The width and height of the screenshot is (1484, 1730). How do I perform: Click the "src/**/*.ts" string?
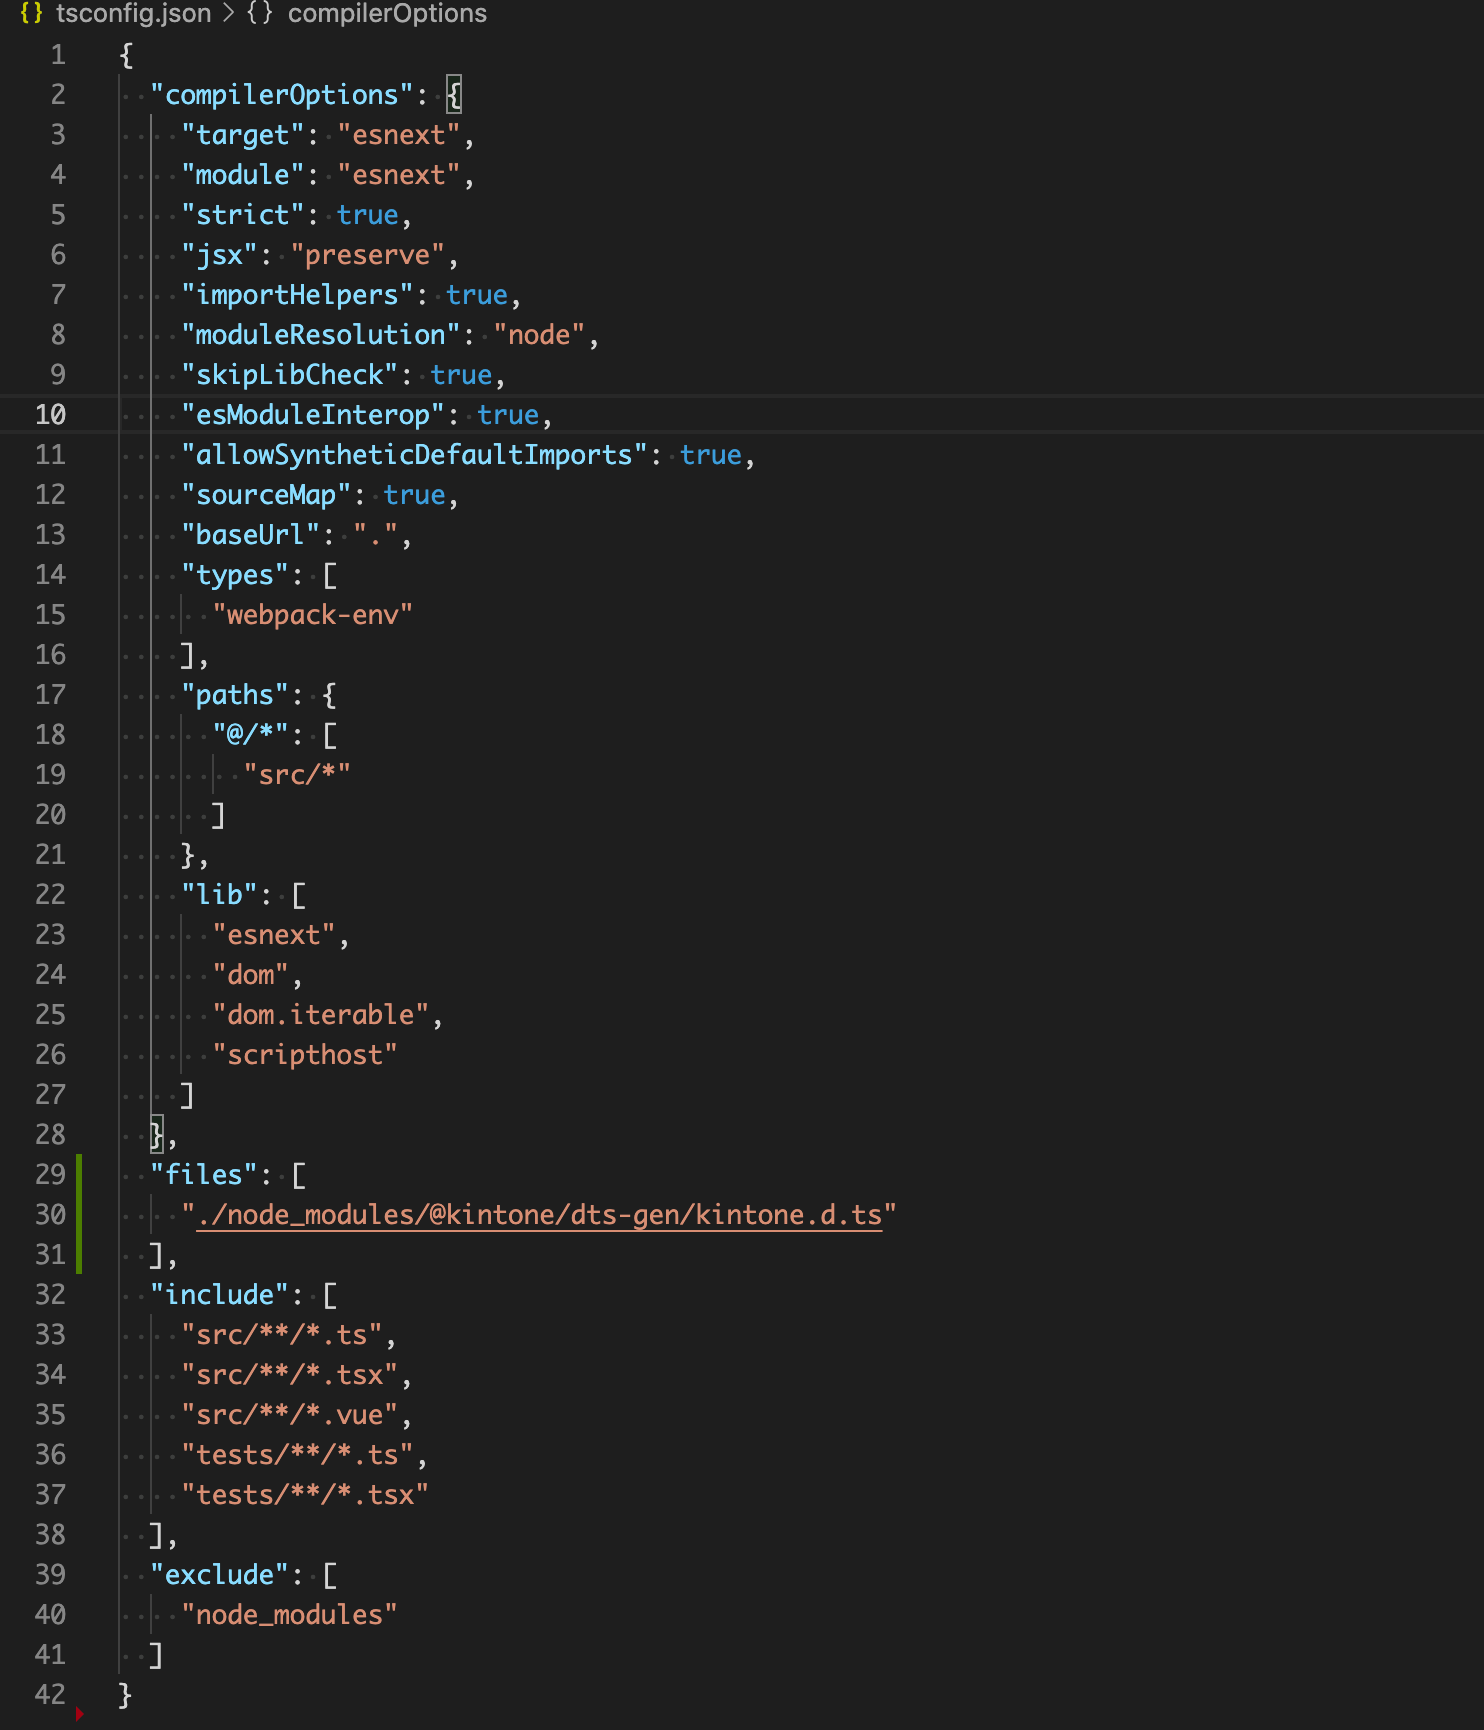(282, 1335)
